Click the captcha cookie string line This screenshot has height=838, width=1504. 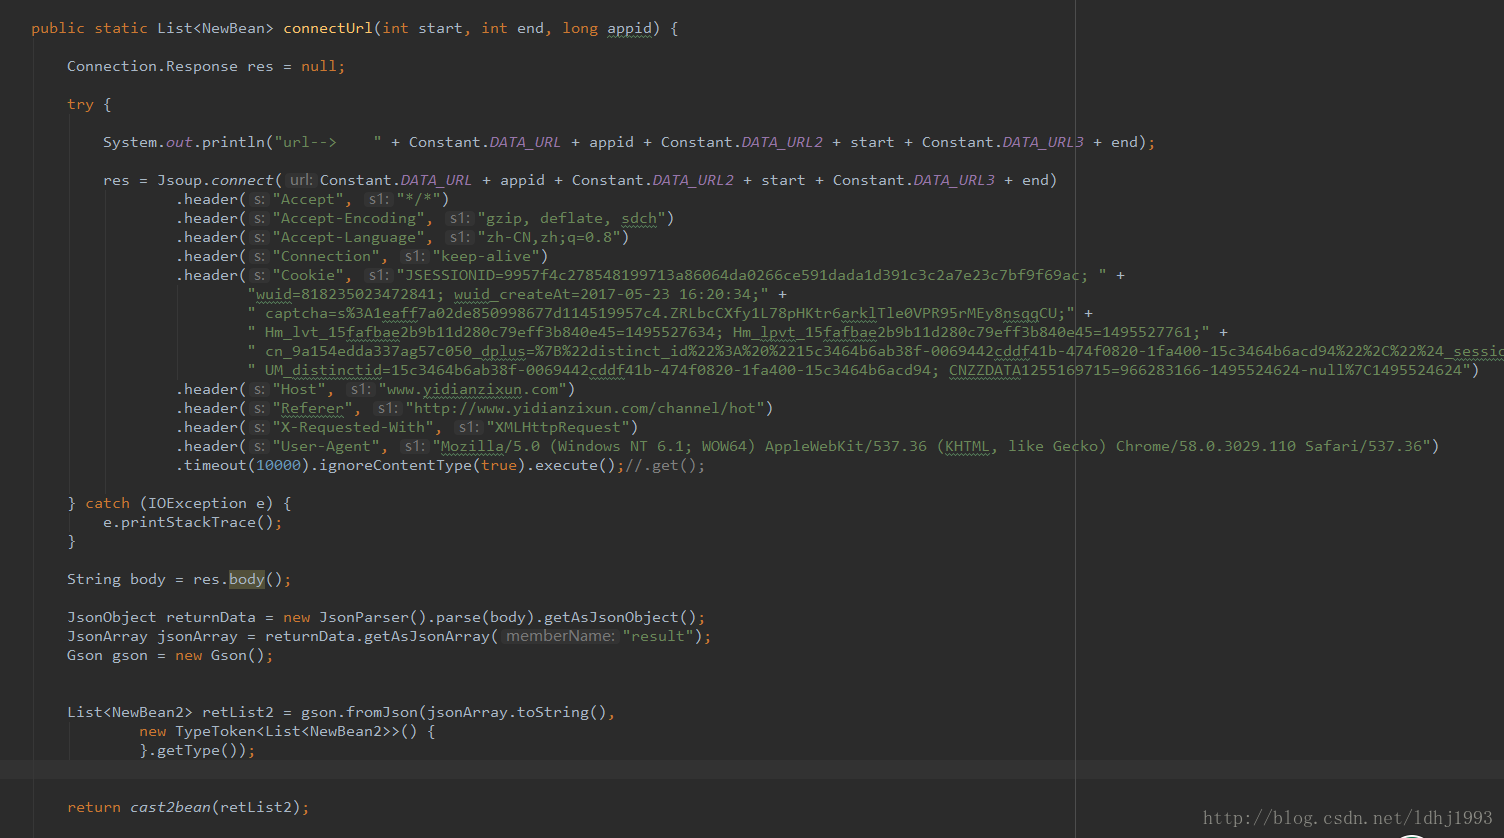click(x=661, y=313)
